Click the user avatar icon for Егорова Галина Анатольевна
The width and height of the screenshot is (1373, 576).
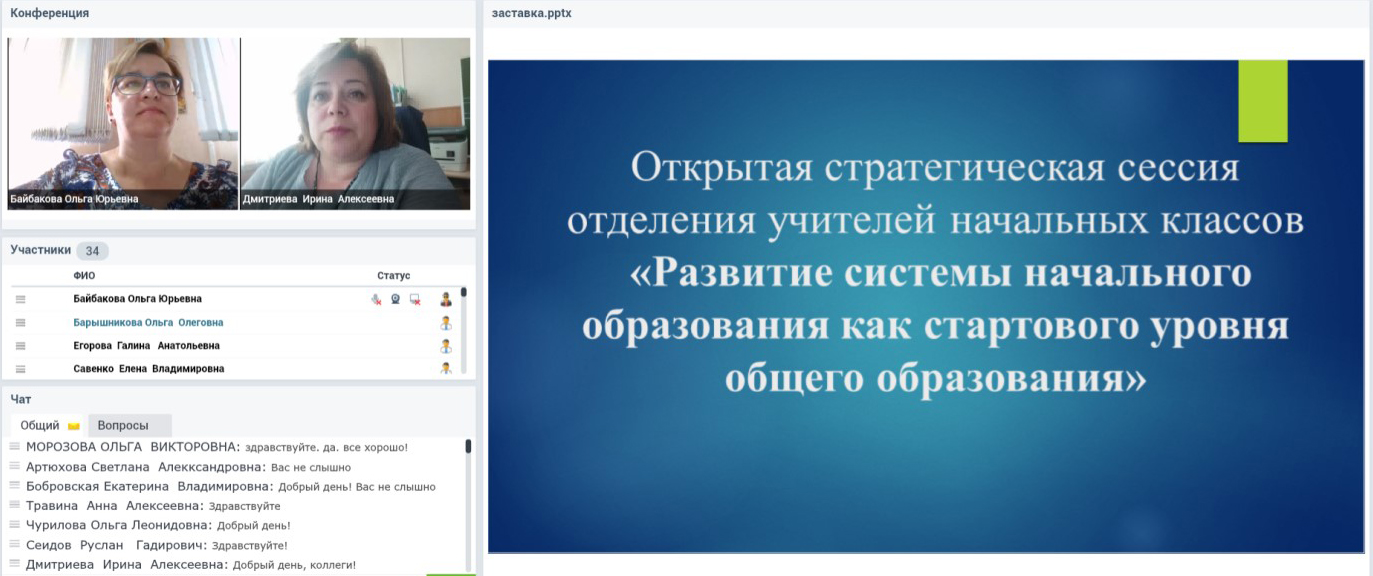[x=446, y=346]
